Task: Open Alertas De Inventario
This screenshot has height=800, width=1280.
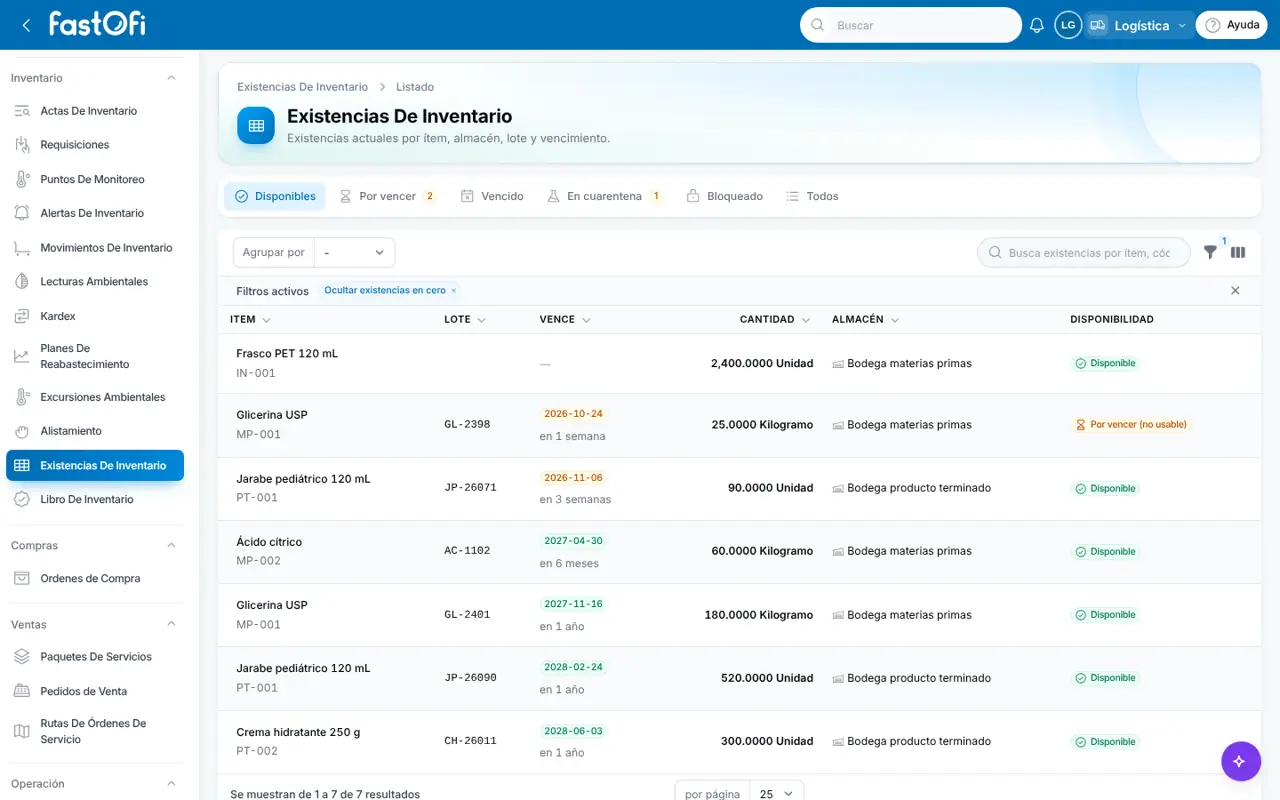Action: [x=95, y=213]
